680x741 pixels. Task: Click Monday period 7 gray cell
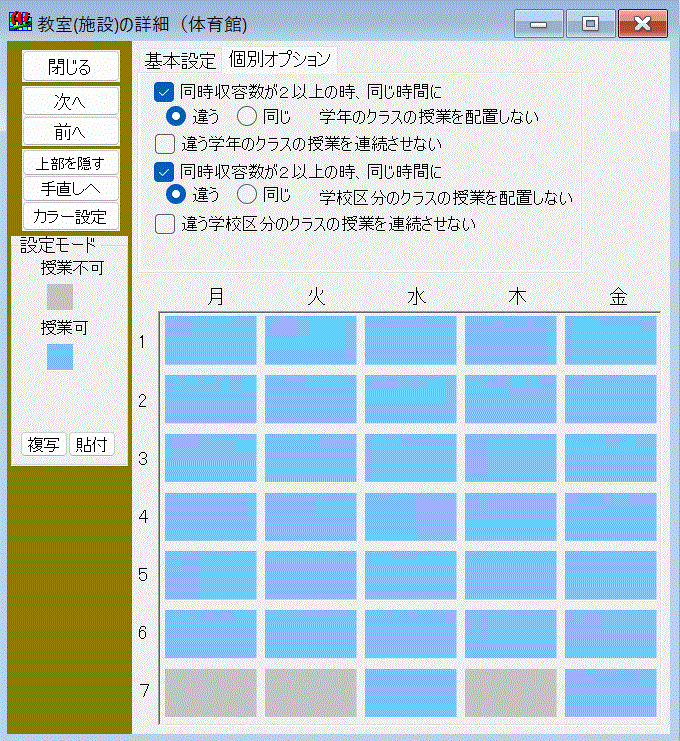(211, 692)
